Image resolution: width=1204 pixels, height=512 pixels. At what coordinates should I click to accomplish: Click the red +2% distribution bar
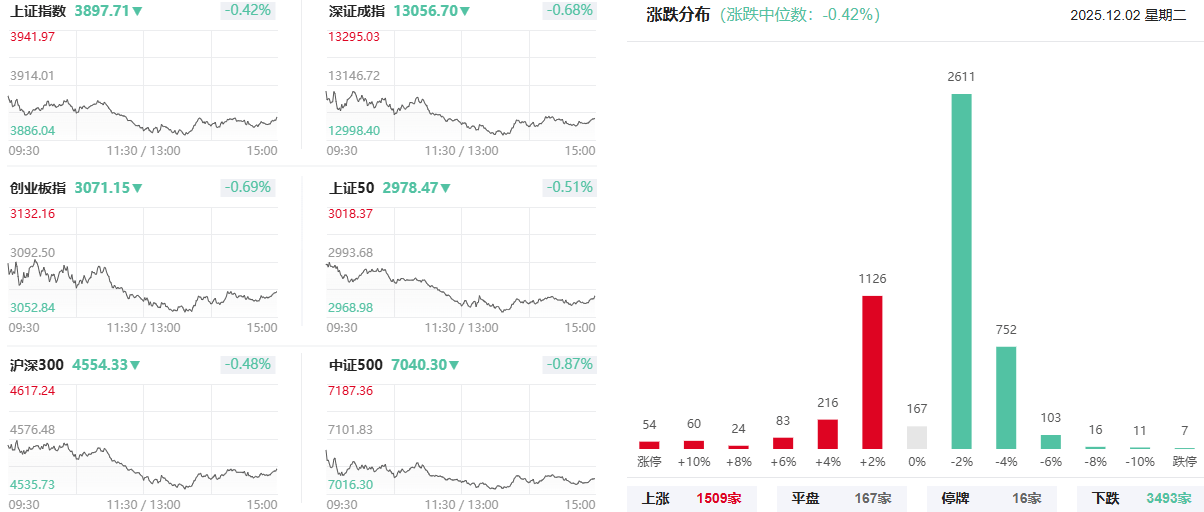pyautogui.click(x=872, y=371)
